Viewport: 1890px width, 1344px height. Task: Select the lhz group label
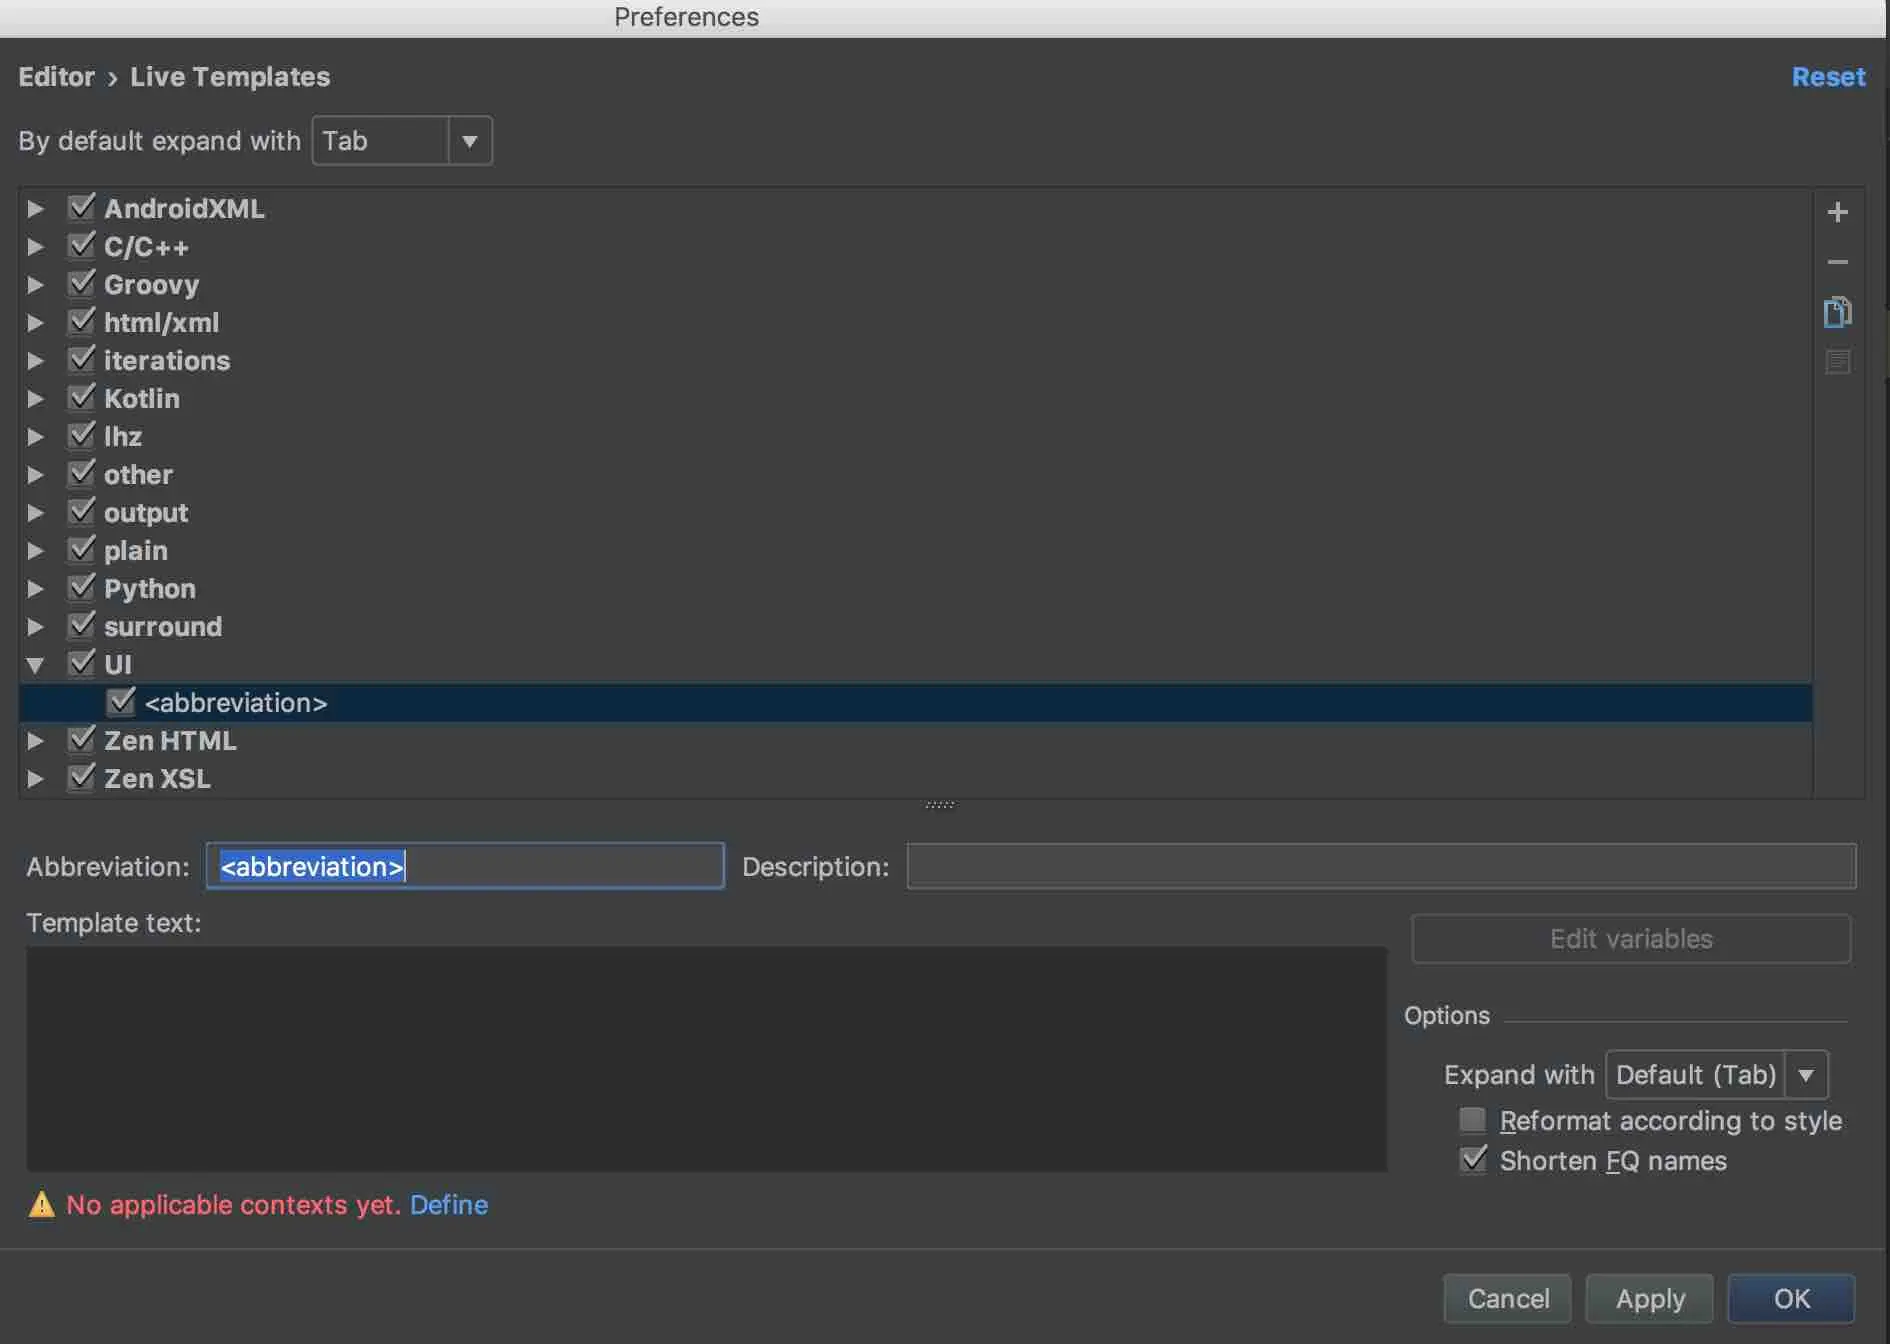123,437
